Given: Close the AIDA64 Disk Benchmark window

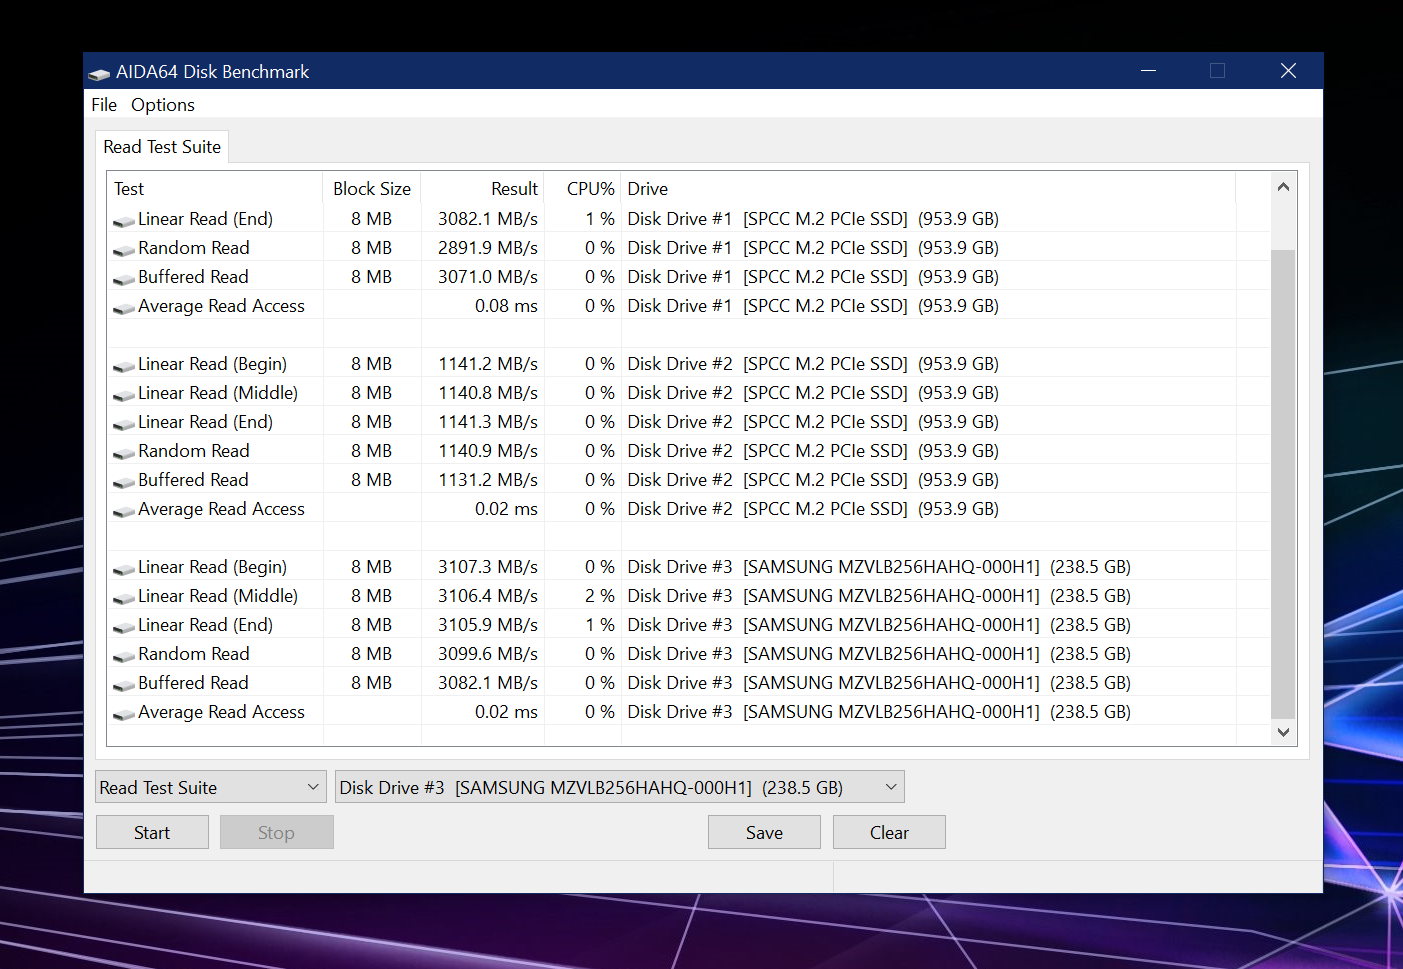Looking at the screenshot, I should (1288, 71).
